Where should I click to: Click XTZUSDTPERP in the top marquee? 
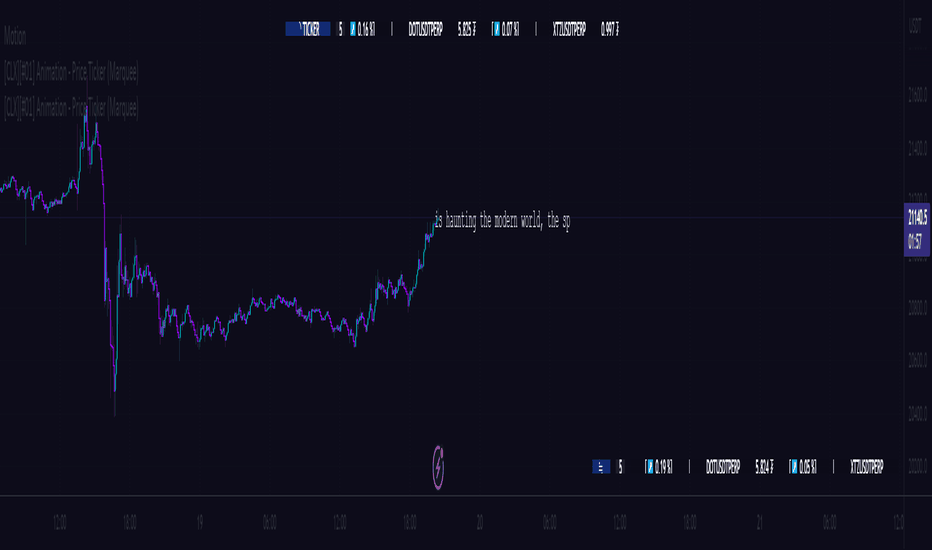click(x=569, y=29)
